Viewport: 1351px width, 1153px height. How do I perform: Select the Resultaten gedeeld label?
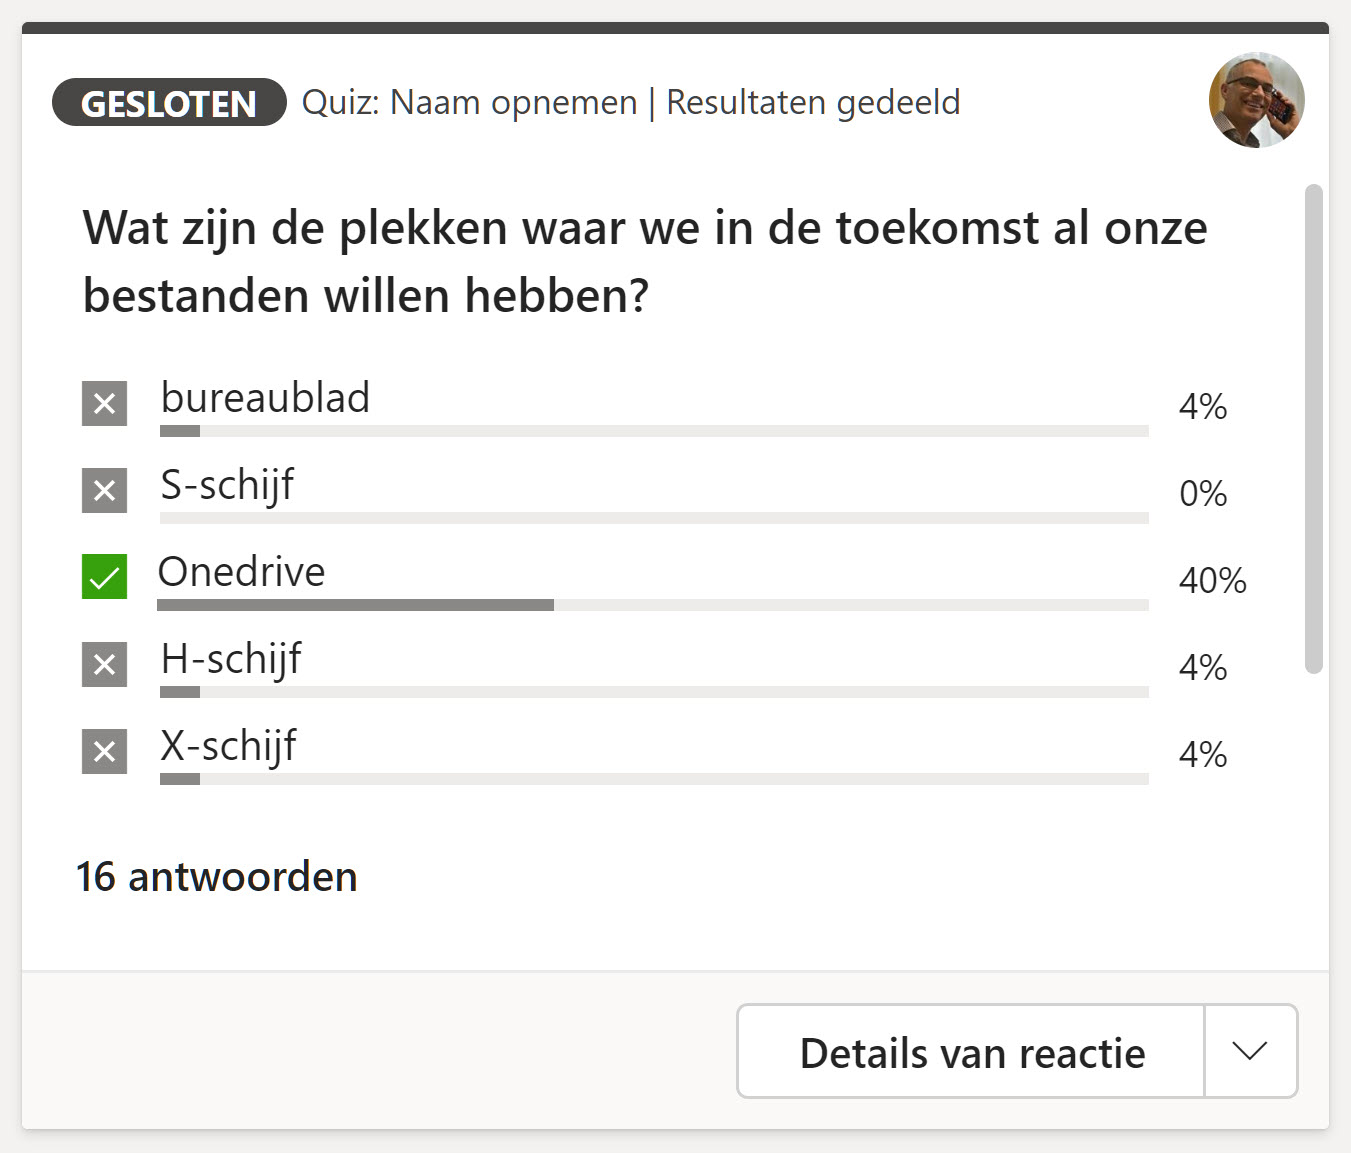813,101
